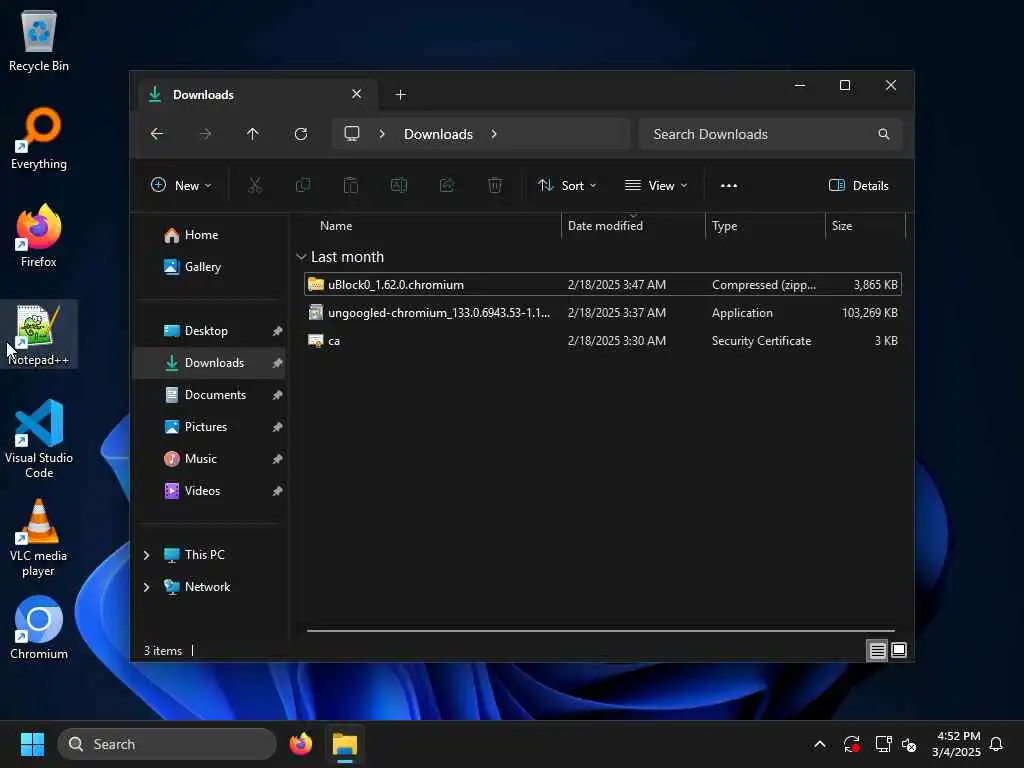Open the notifications bell
Screen dimensions: 1024x768
[x=996, y=744]
